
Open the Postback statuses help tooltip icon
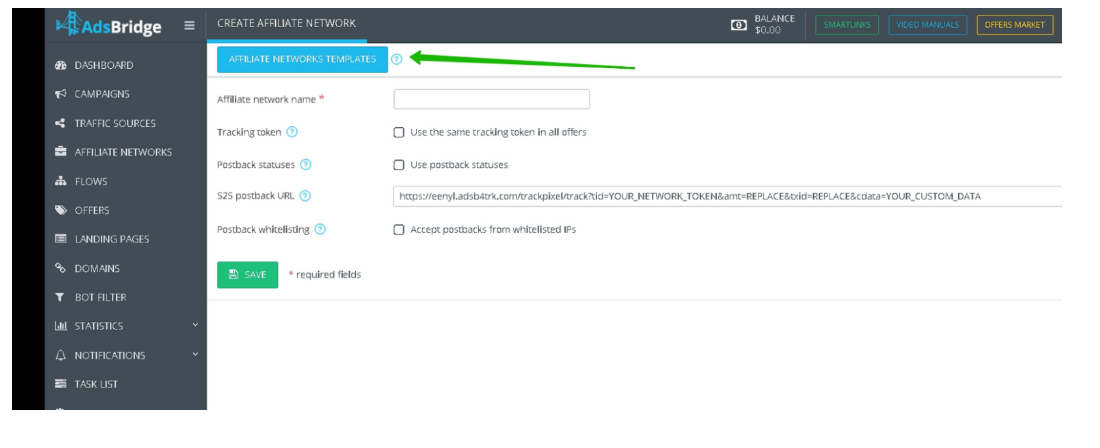[306, 164]
